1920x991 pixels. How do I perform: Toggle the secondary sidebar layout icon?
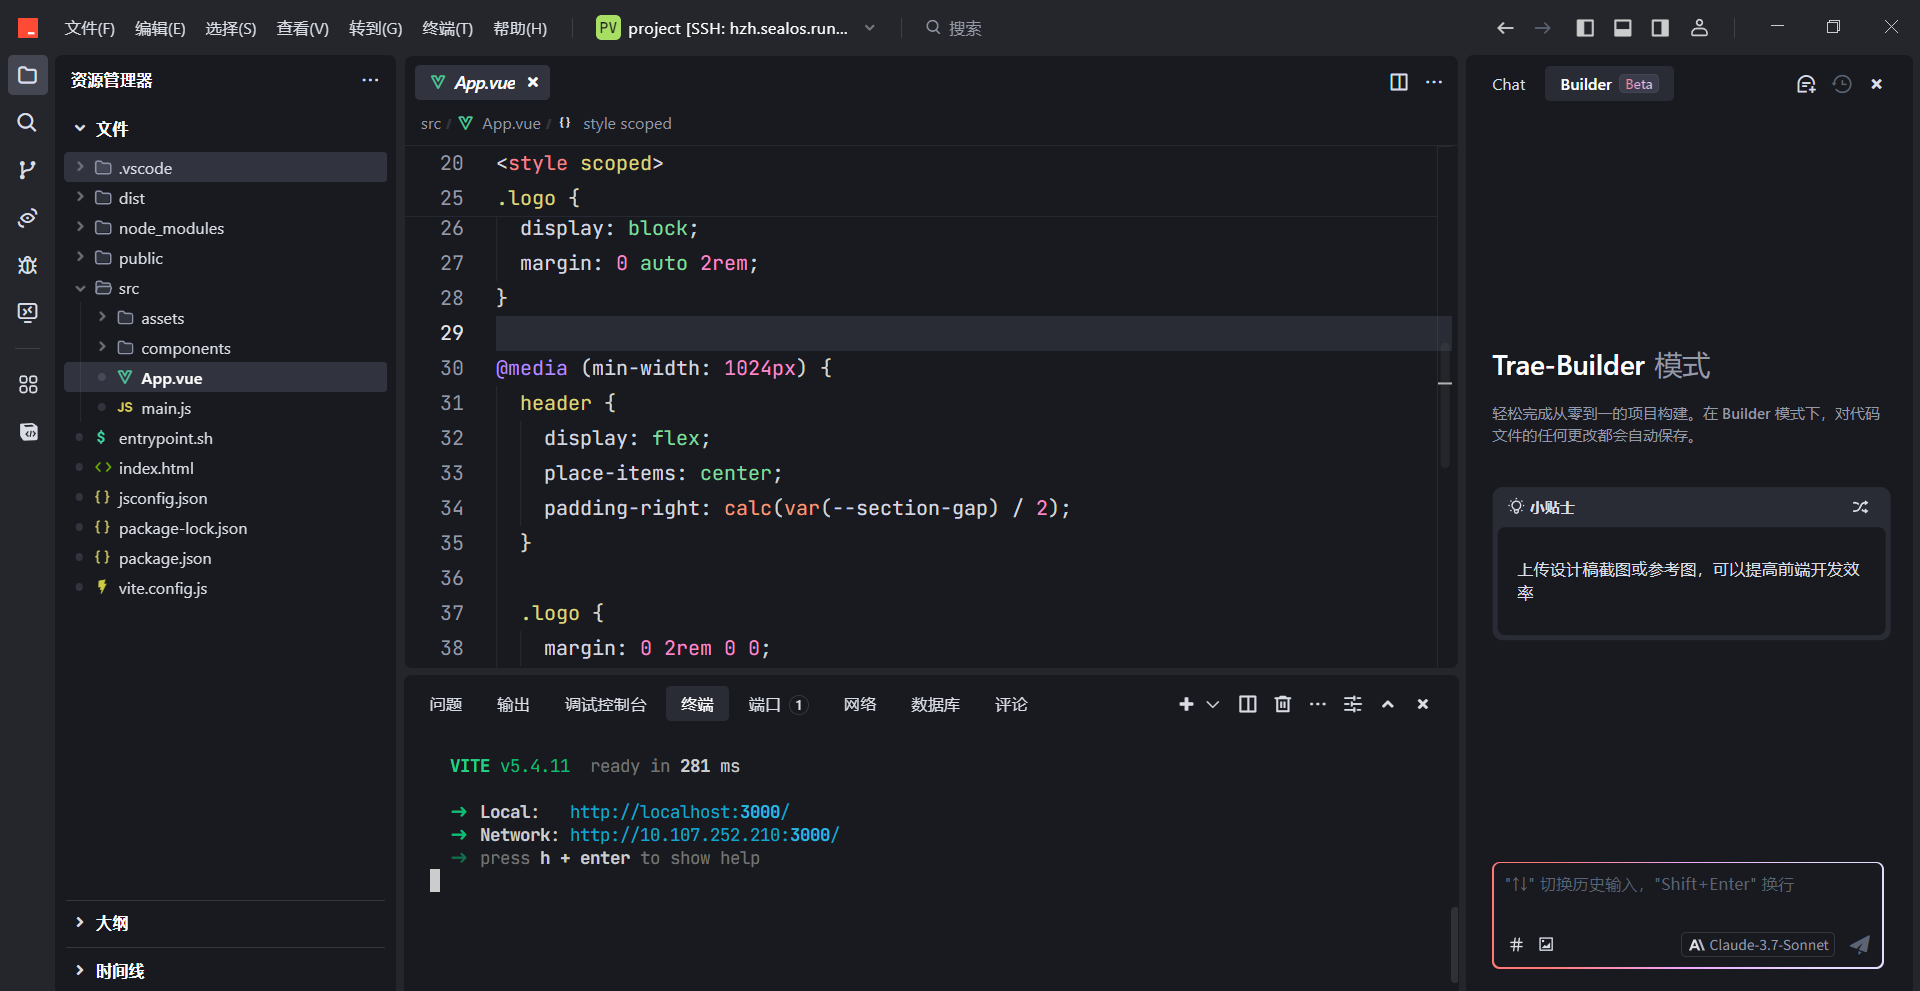tap(1660, 28)
